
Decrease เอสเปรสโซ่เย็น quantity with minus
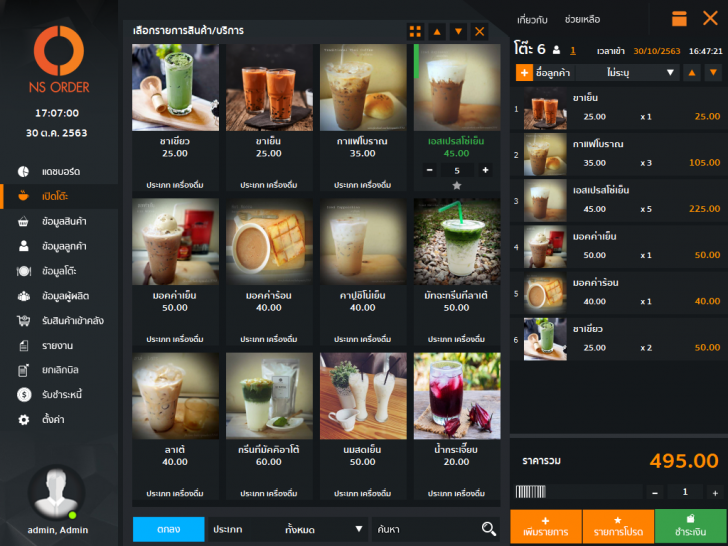[x=429, y=170]
